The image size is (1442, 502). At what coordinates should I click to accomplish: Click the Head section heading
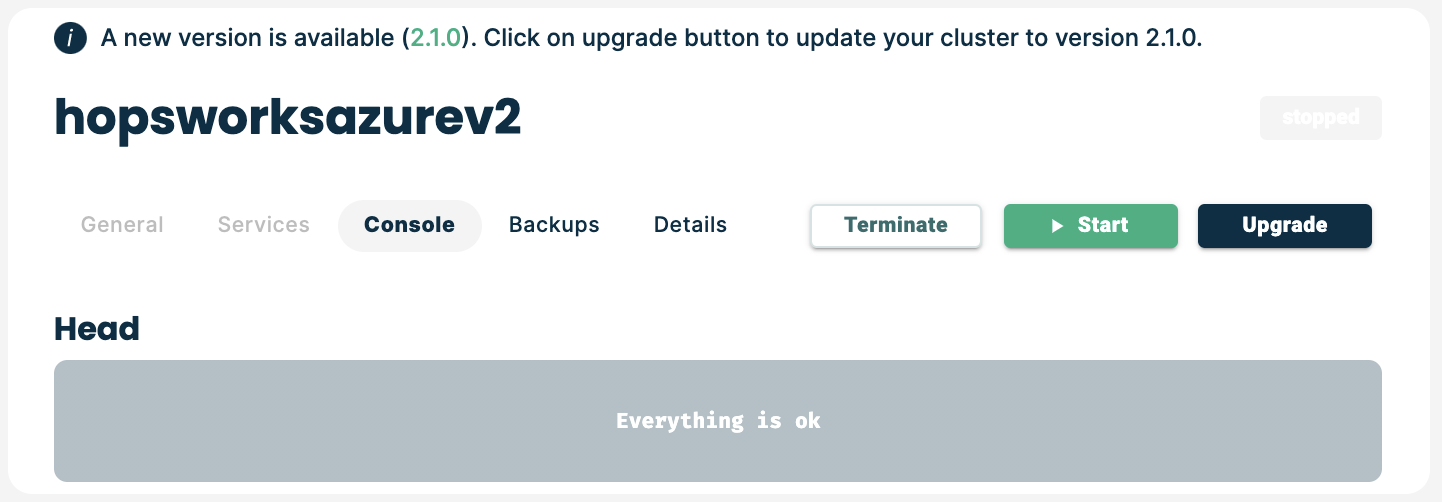pyautogui.click(x=97, y=328)
